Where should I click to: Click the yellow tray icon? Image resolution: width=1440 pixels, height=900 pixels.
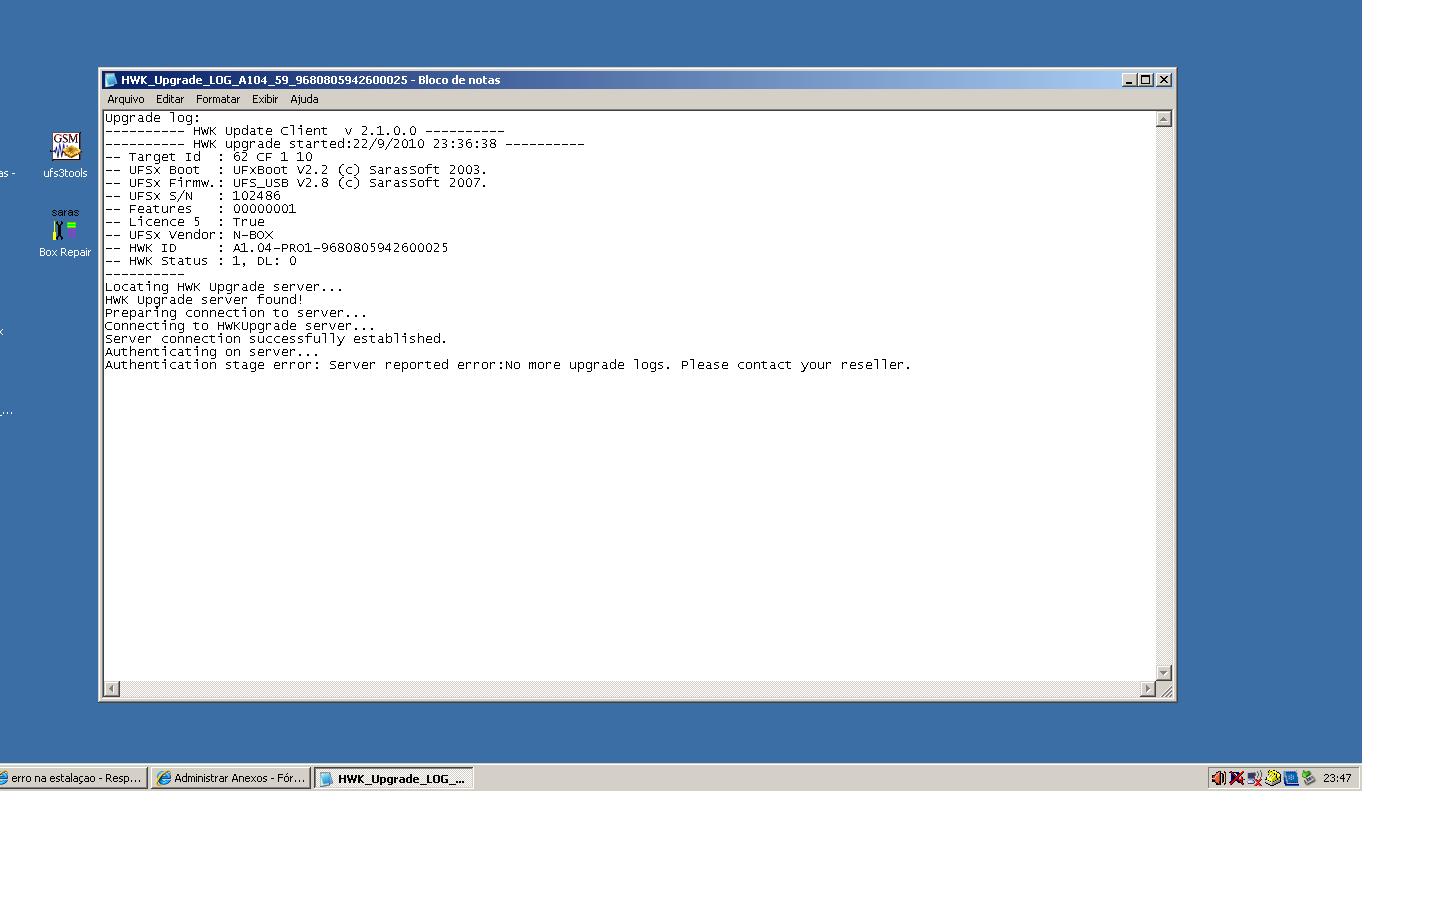point(1272,778)
